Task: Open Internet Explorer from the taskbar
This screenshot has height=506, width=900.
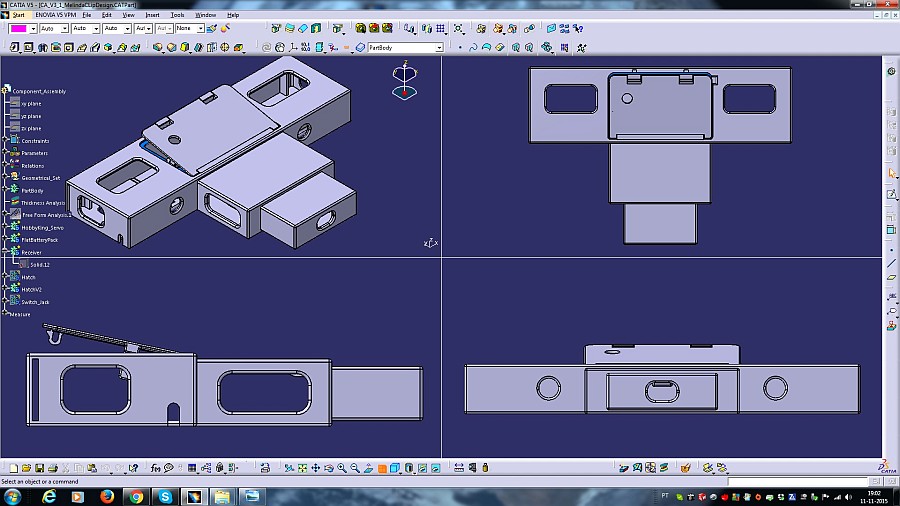Action: coord(49,496)
